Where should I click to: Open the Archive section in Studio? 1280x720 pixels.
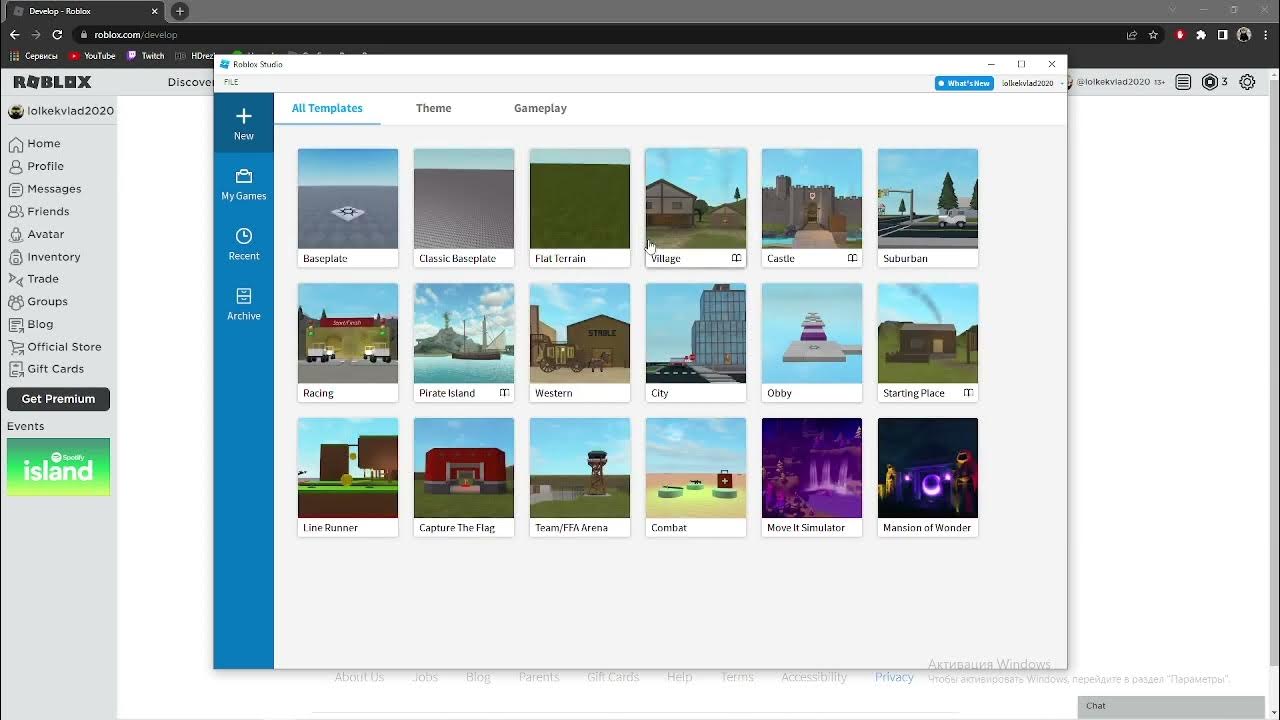tap(244, 304)
